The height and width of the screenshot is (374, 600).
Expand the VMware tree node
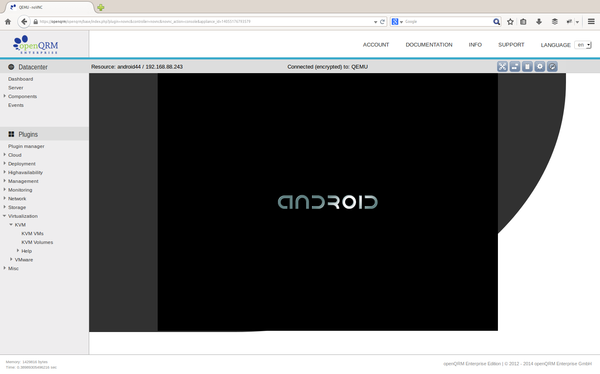point(11,259)
